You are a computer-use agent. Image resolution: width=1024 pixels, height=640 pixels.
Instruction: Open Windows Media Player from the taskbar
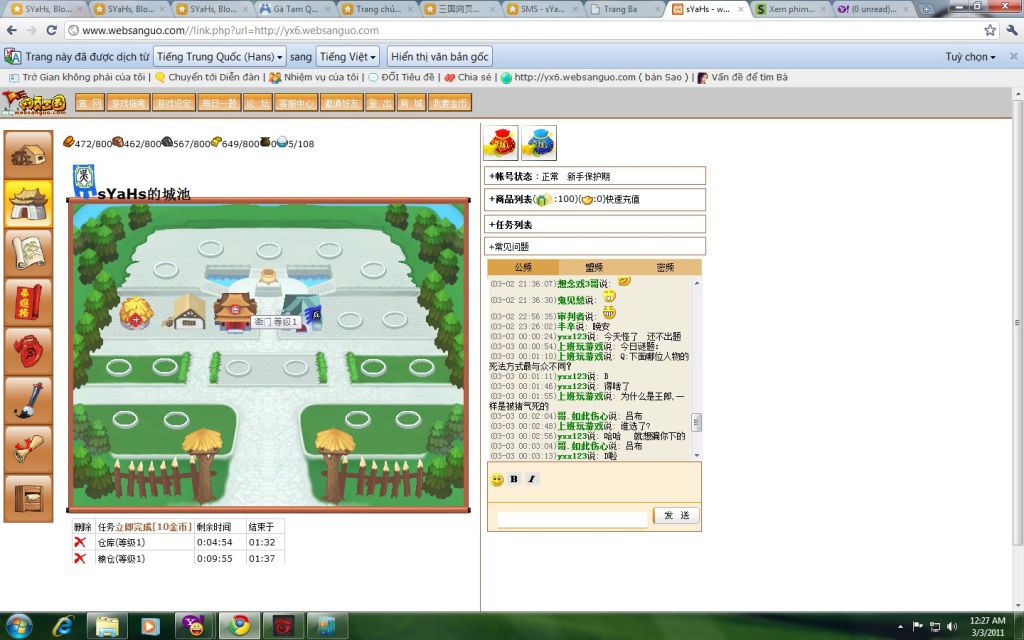pyautogui.click(x=151, y=626)
